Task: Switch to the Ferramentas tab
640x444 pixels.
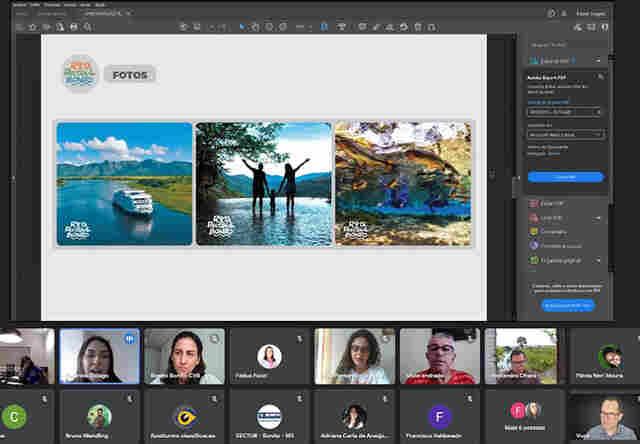Action: point(51,13)
